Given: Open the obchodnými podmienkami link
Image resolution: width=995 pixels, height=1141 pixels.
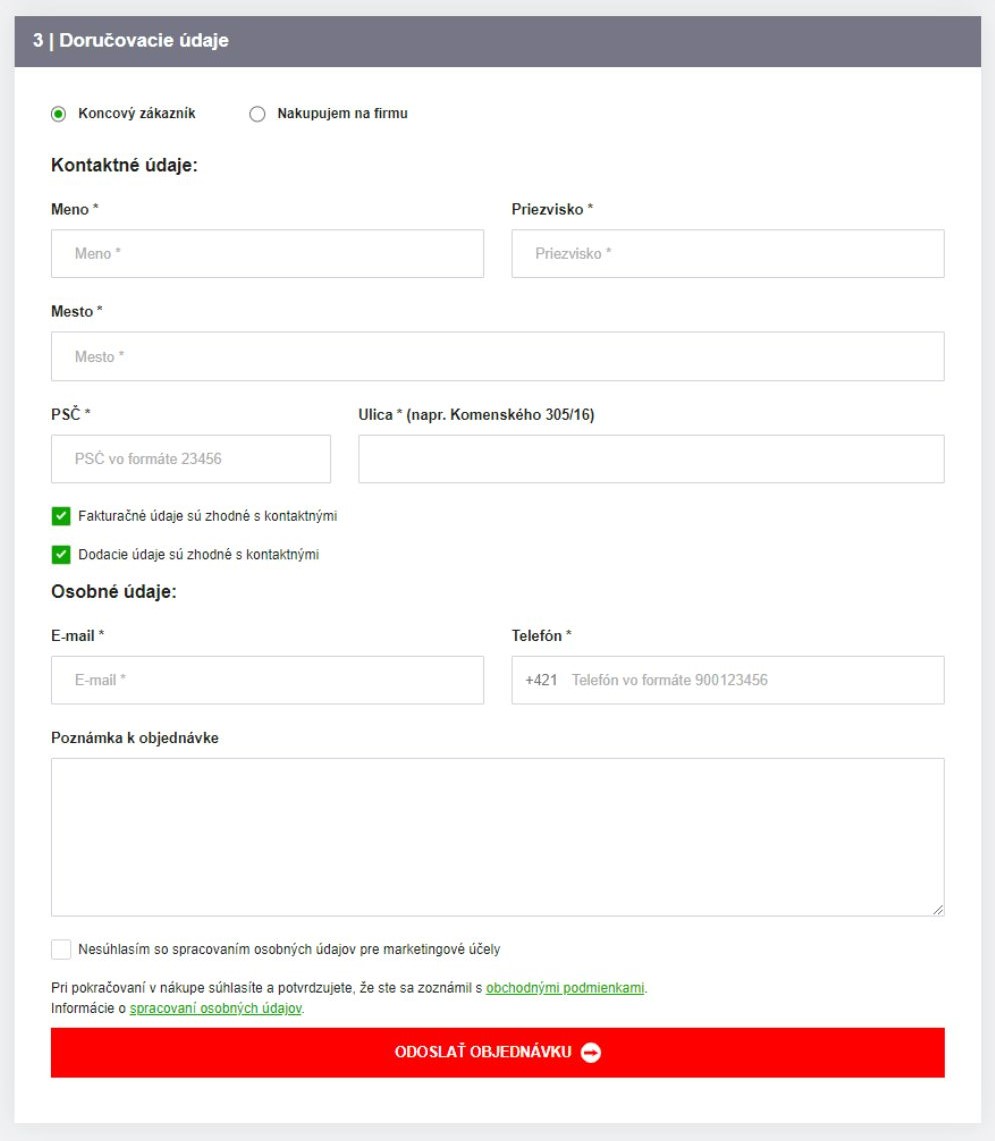Looking at the screenshot, I should click(x=565, y=988).
